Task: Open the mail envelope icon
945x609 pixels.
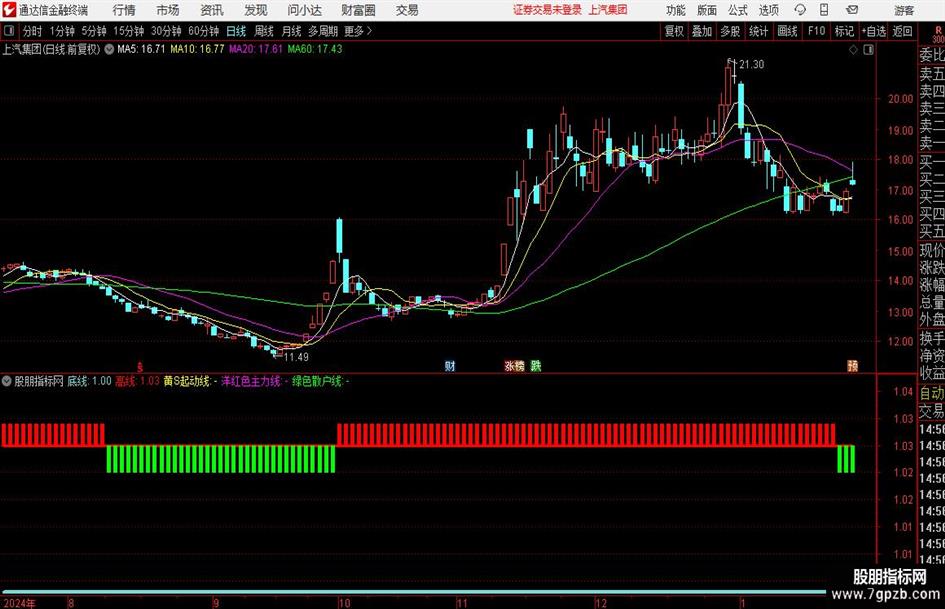Action: [x=852, y=10]
